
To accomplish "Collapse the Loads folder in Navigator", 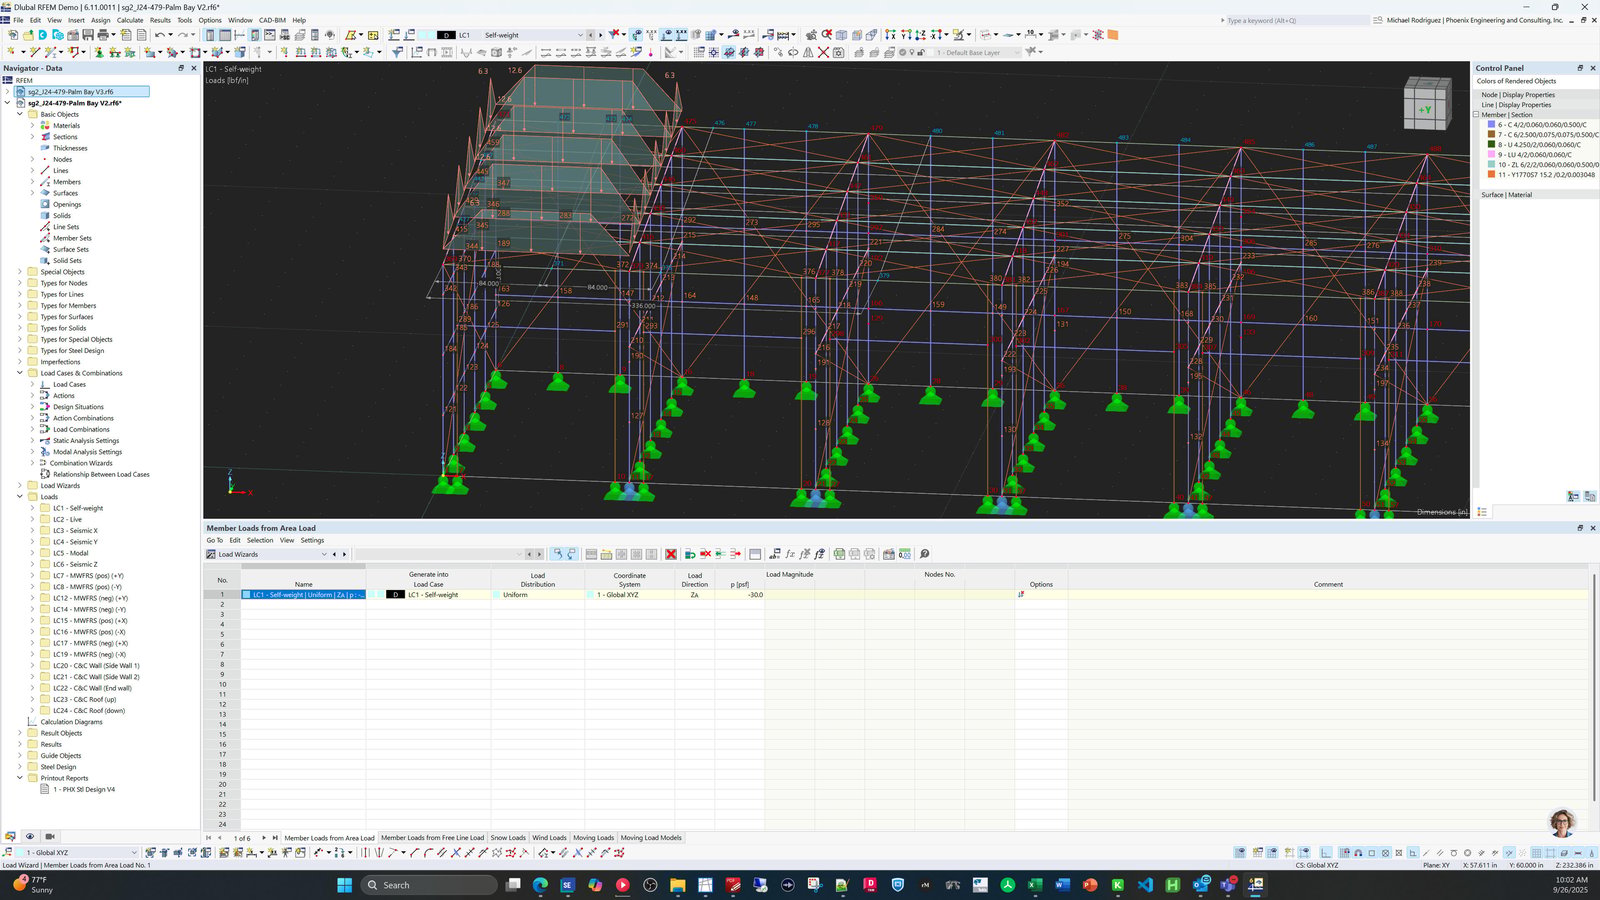I will point(20,497).
